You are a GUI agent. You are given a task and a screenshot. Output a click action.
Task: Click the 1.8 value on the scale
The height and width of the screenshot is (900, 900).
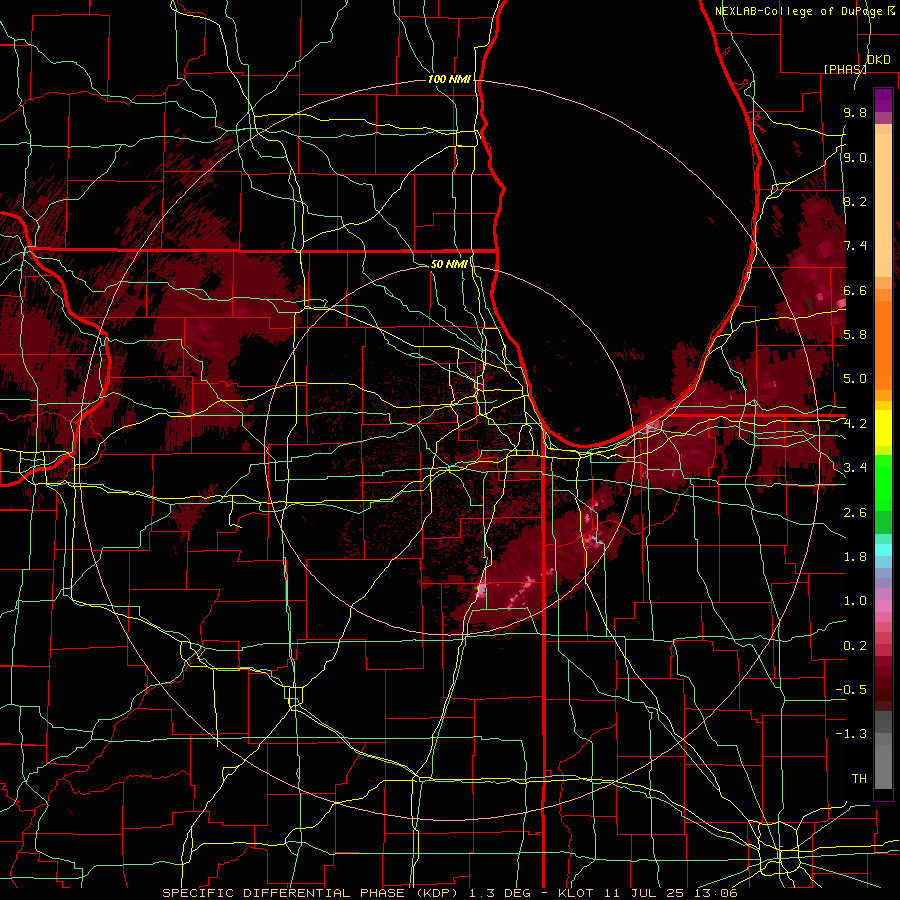[855, 557]
